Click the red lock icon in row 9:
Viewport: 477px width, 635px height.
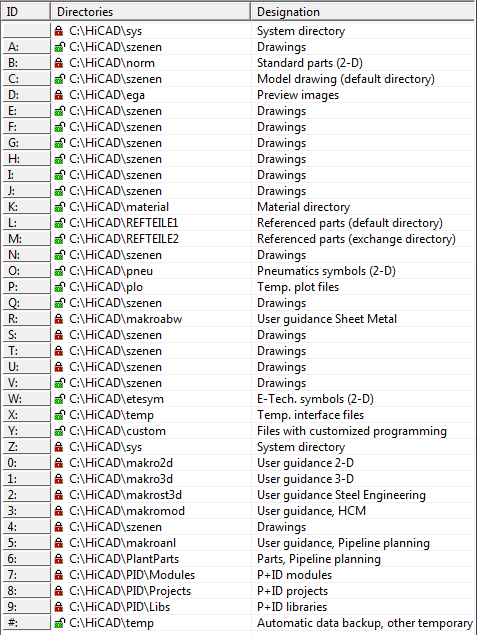[x=59, y=607]
